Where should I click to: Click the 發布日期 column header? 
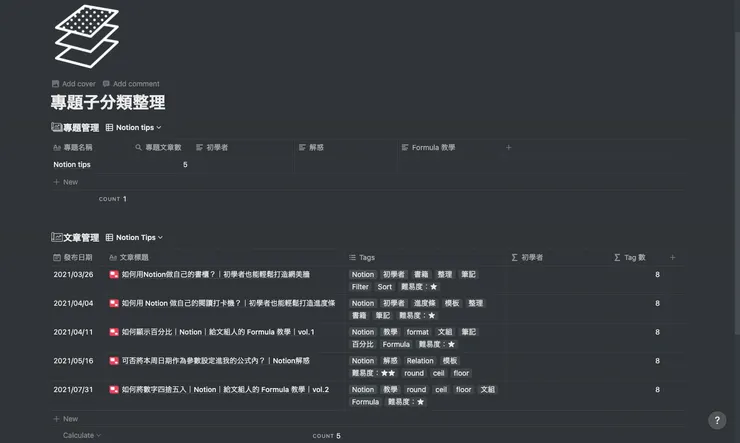click(x=73, y=258)
